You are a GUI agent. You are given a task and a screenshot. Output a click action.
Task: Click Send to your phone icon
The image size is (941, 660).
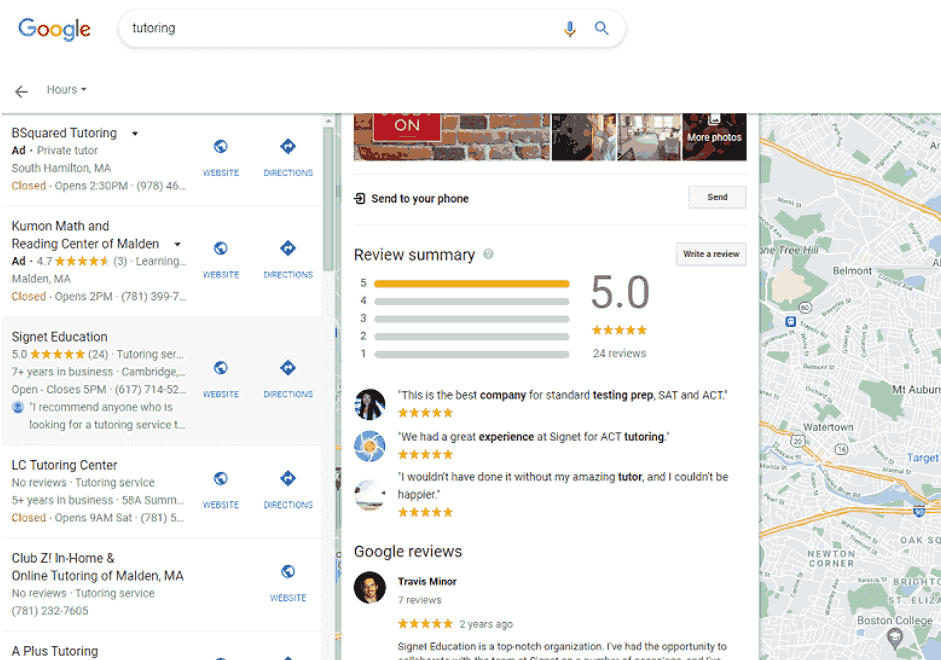tap(359, 199)
